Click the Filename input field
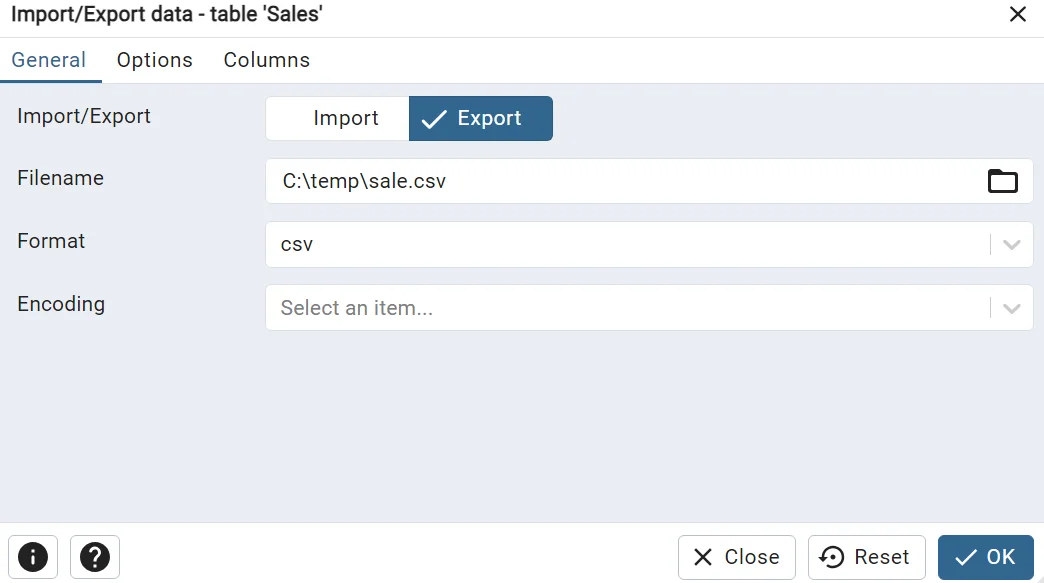The height and width of the screenshot is (583, 1044). click(x=600, y=181)
